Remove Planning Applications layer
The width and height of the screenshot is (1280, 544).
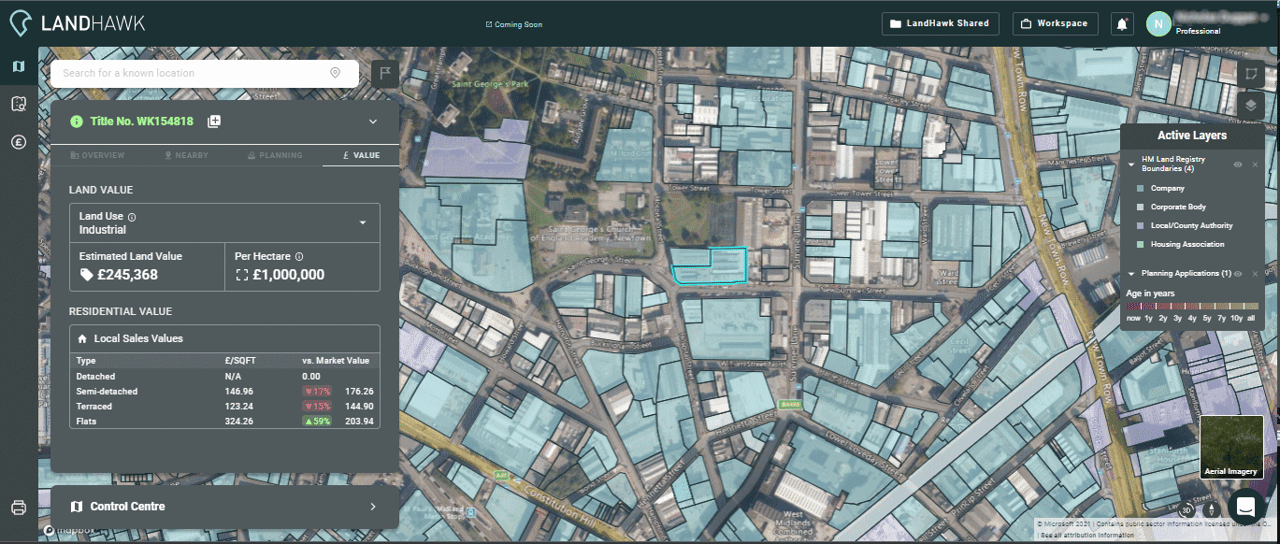pyautogui.click(x=1255, y=274)
